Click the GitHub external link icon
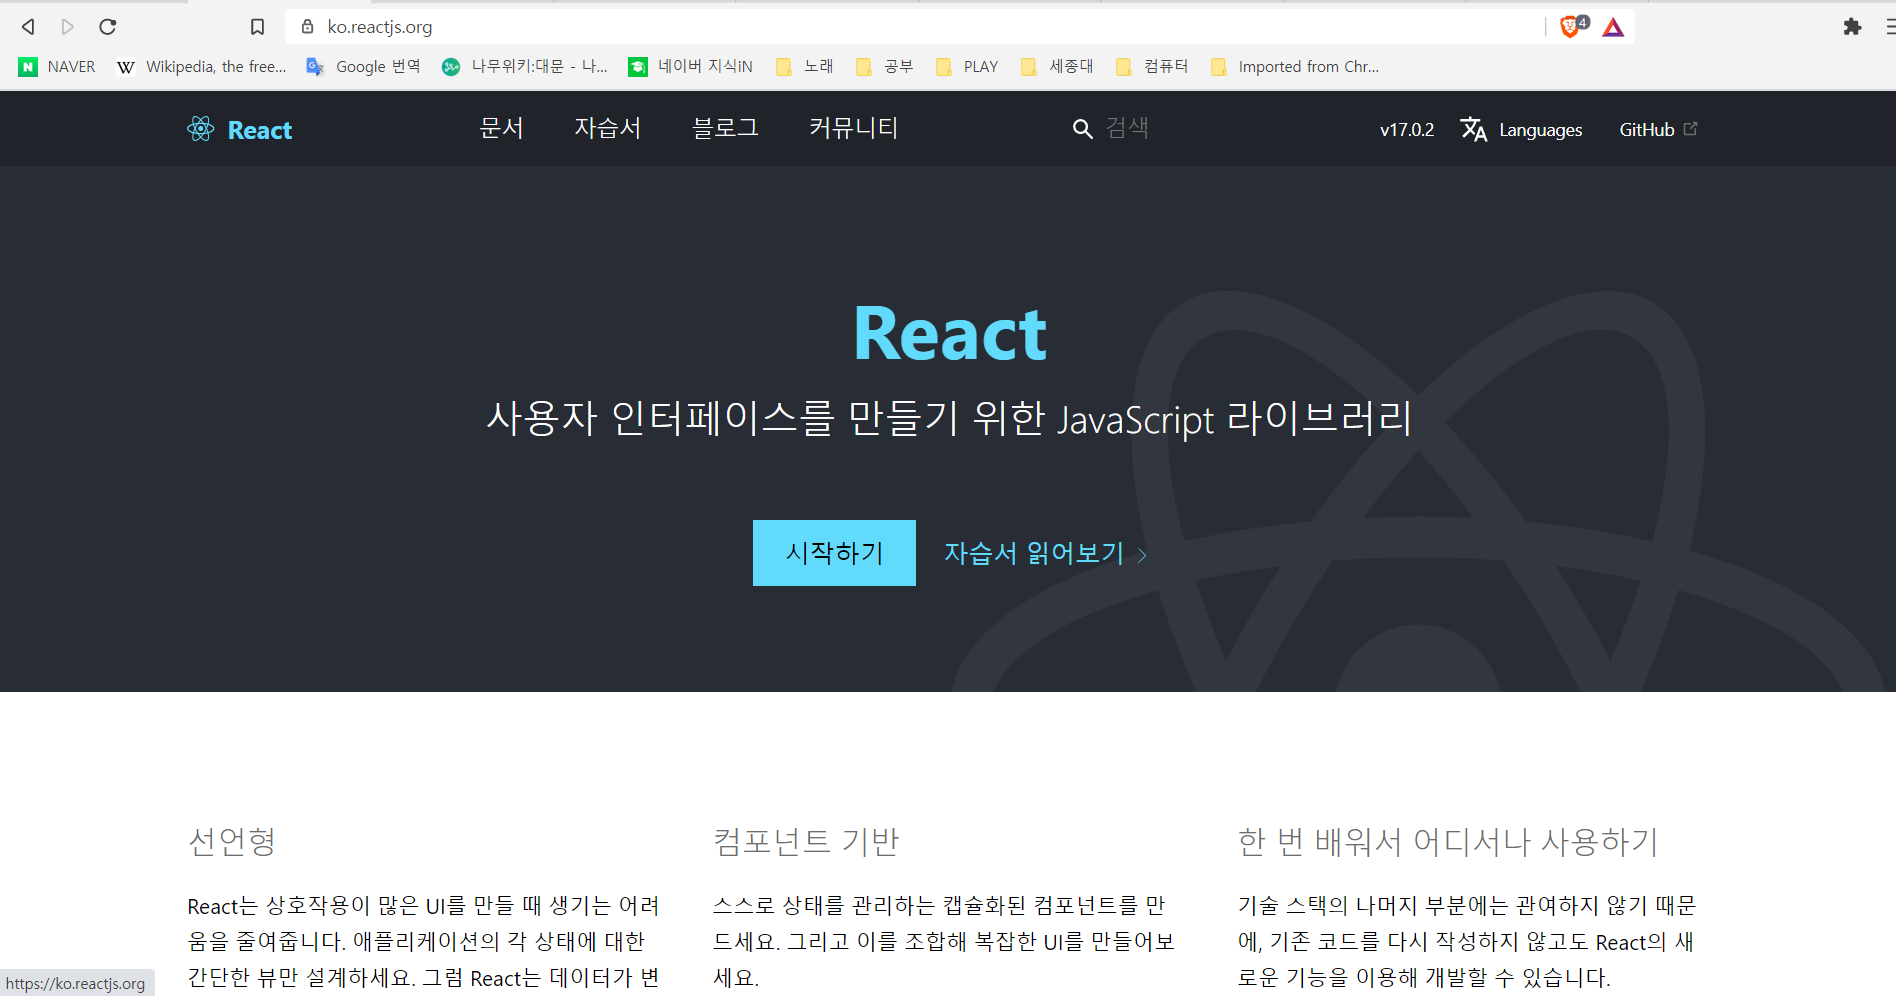This screenshot has width=1896, height=996. click(x=1691, y=128)
